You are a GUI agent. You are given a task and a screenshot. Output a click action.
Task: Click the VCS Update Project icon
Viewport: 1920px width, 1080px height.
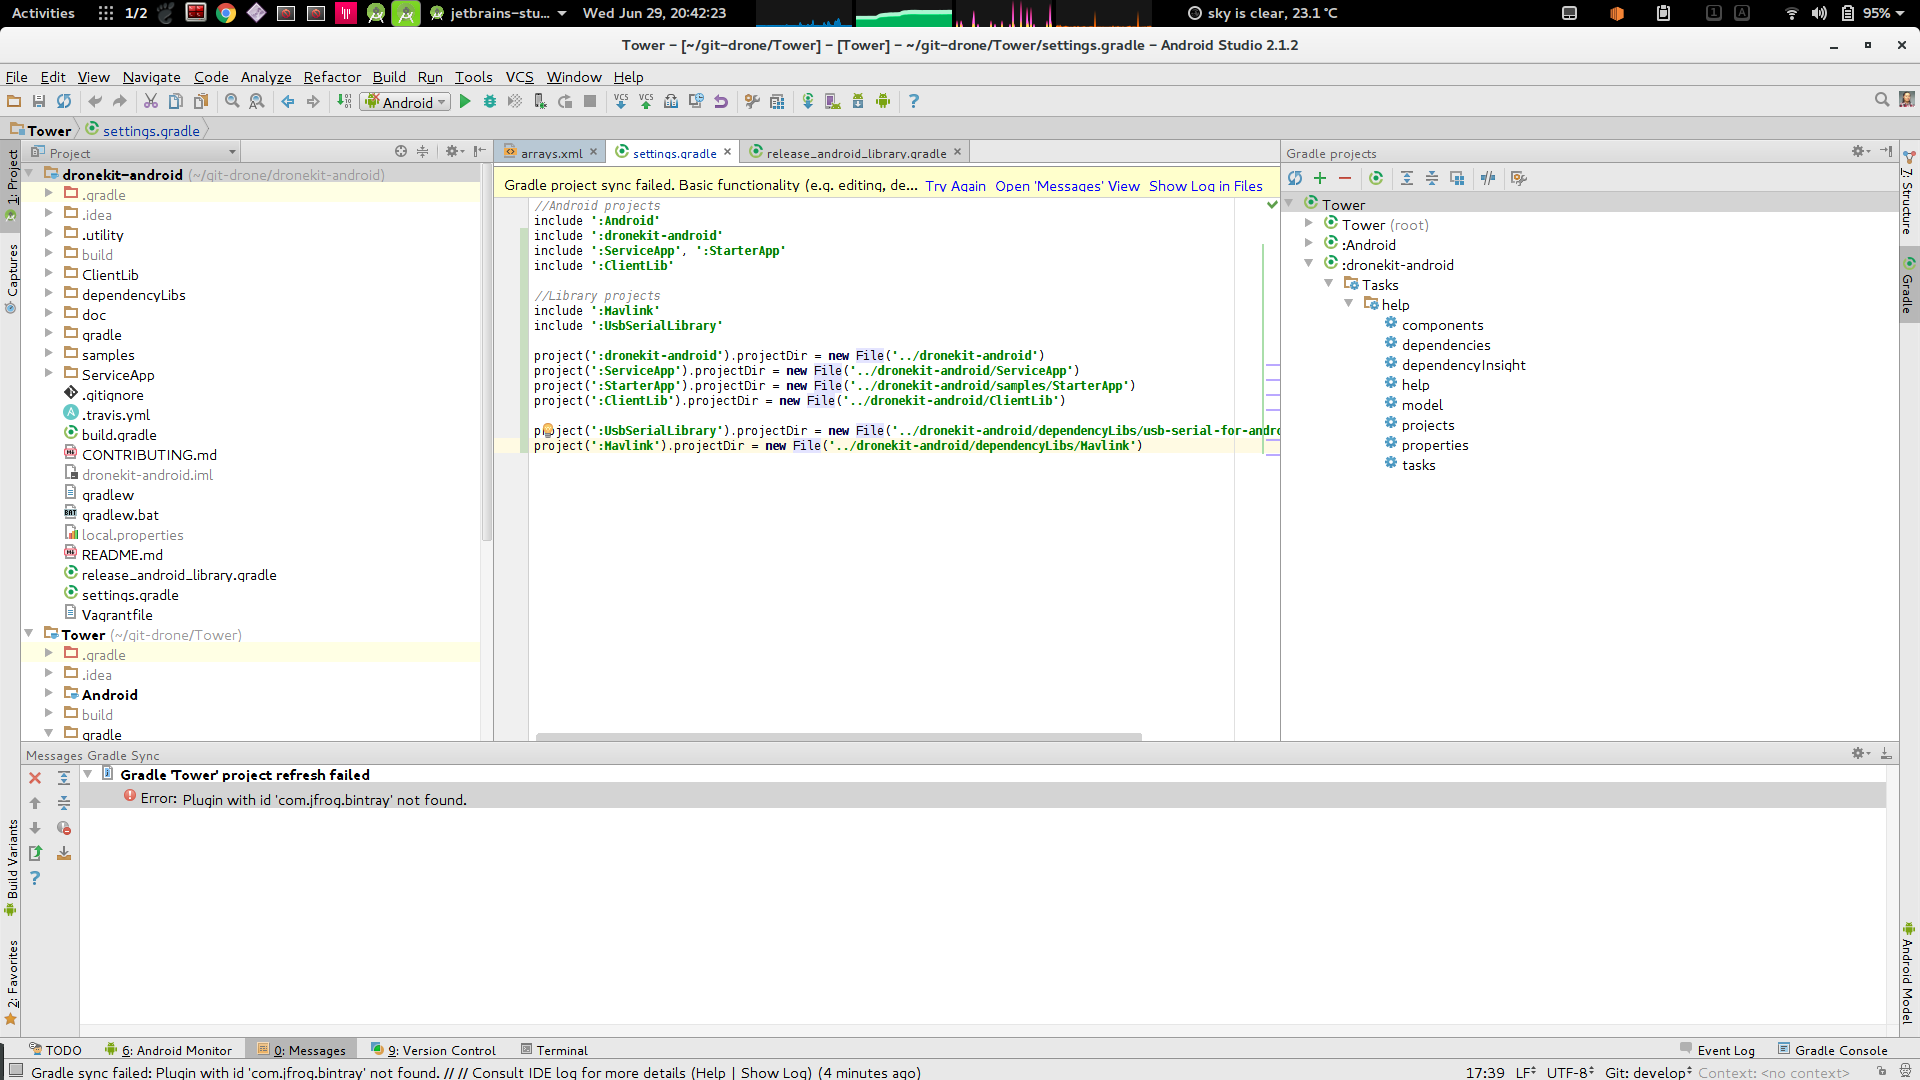click(x=621, y=102)
